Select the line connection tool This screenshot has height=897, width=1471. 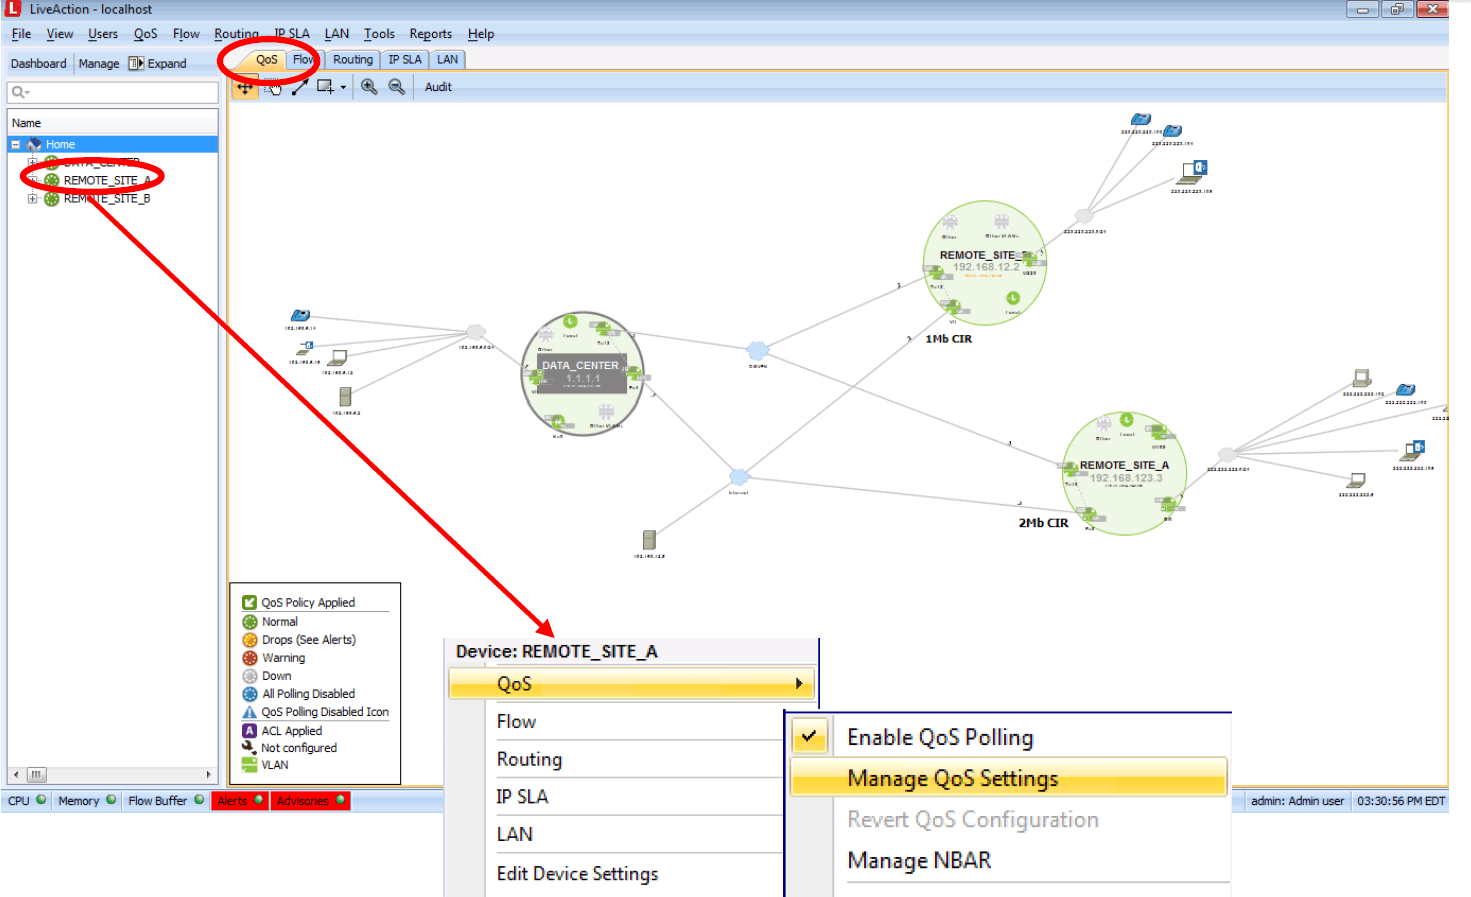pyautogui.click(x=299, y=87)
